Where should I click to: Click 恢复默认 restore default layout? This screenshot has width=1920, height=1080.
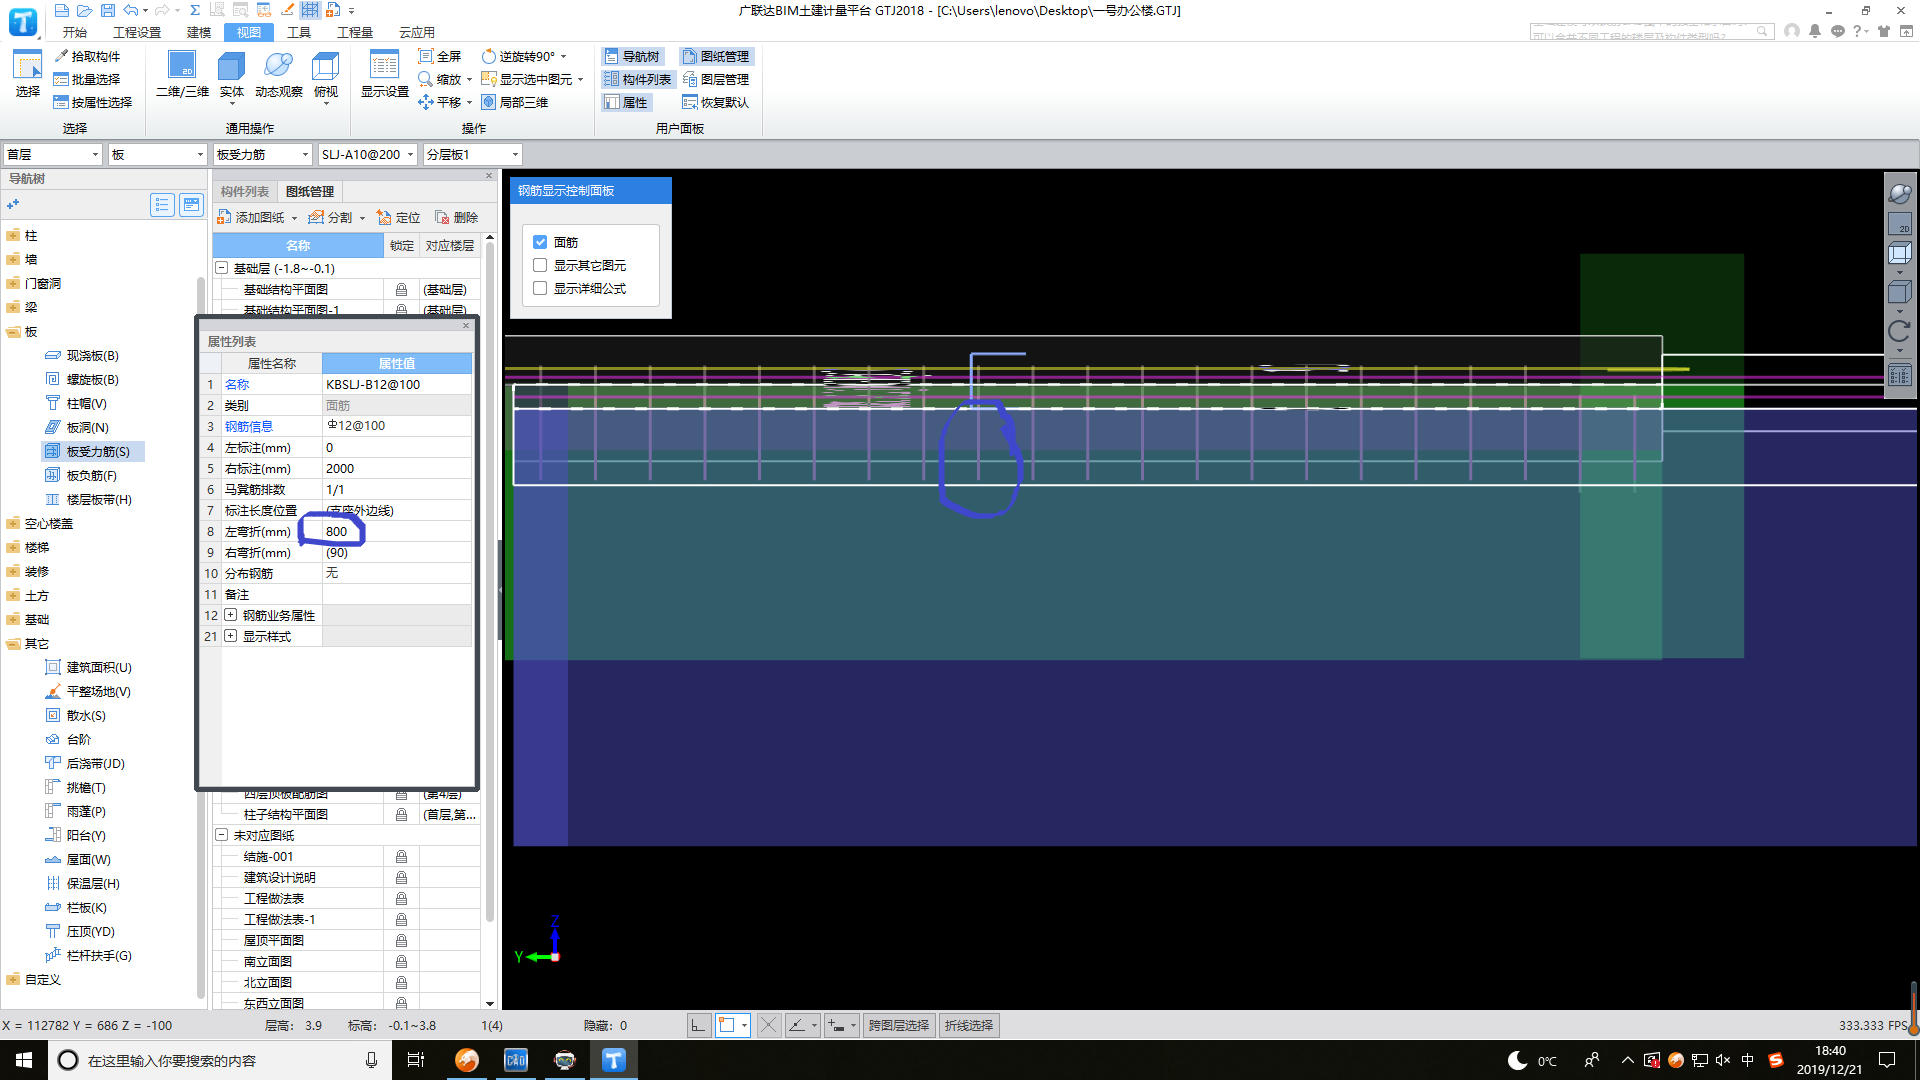[x=716, y=102]
